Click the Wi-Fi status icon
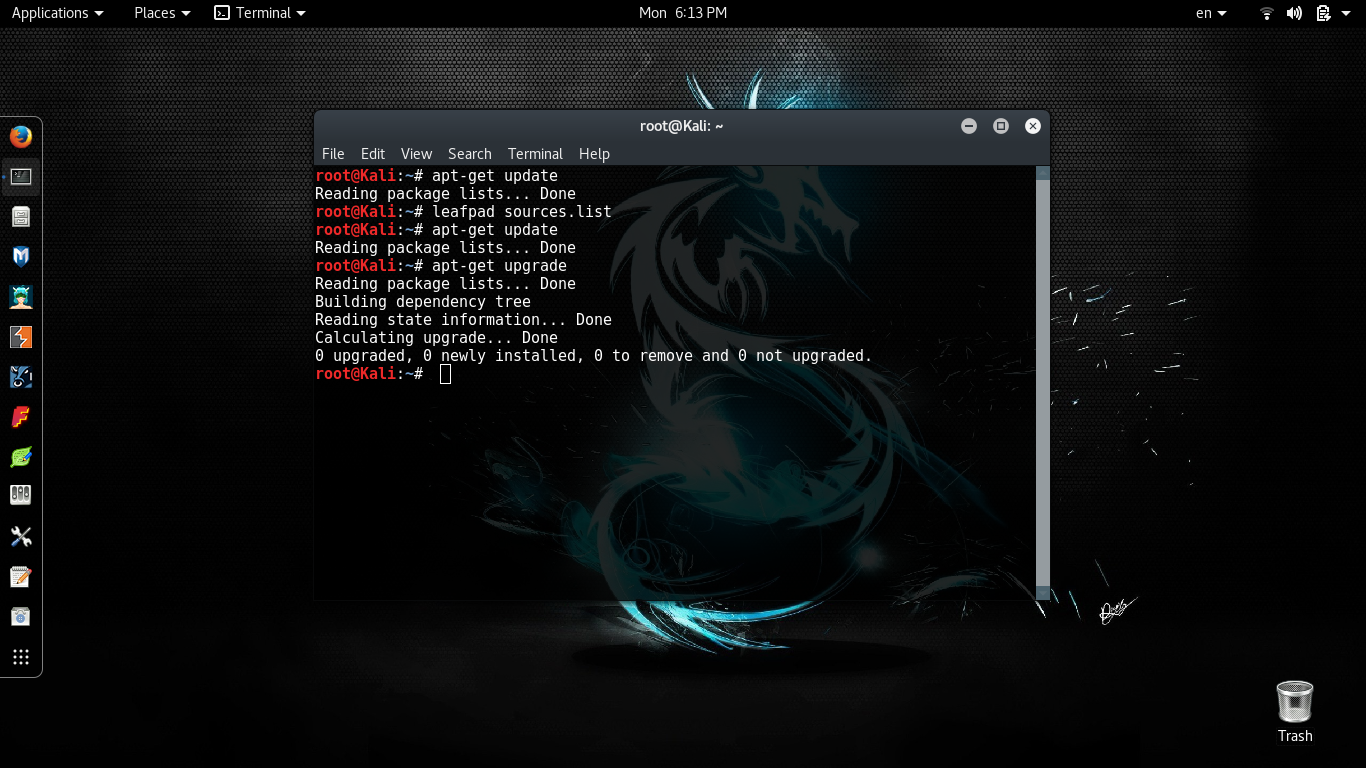 click(x=1267, y=13)
